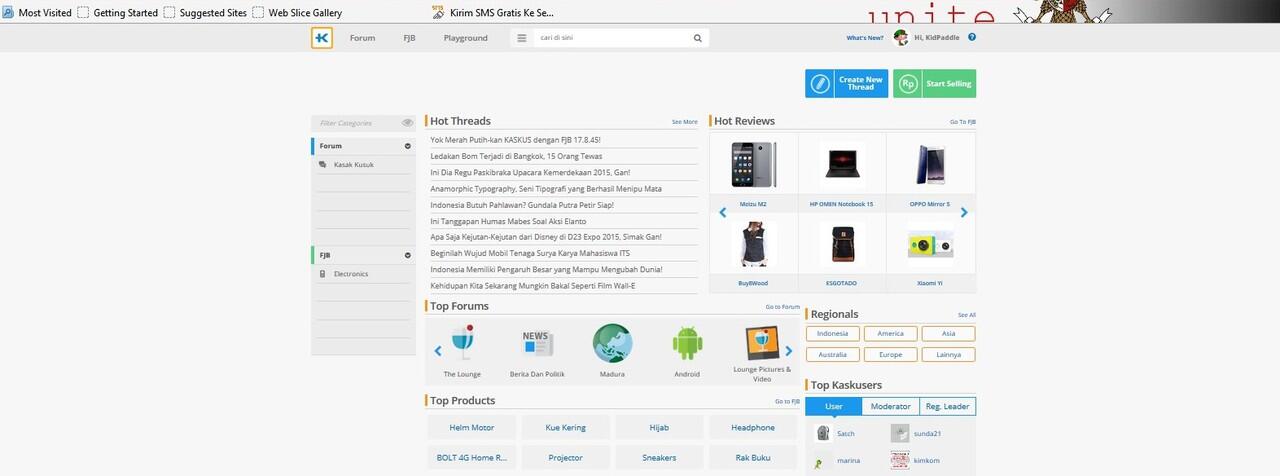Click See All in Regionals
This screenshot has height=476, width=1280.
click(x=966, y=315)
